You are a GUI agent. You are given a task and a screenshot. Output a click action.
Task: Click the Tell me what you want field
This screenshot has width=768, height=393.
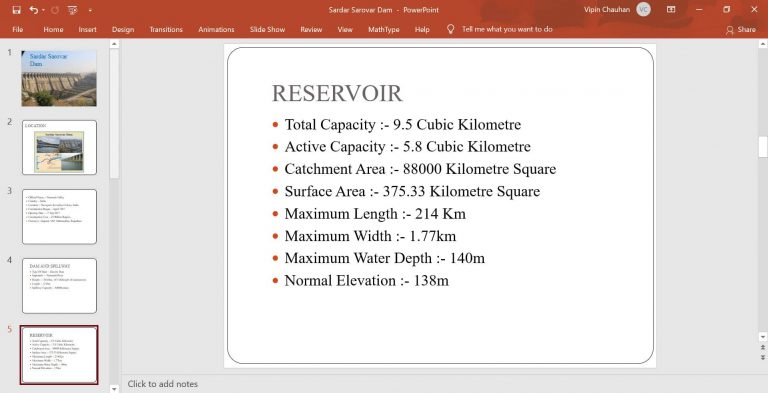(507, 29)
